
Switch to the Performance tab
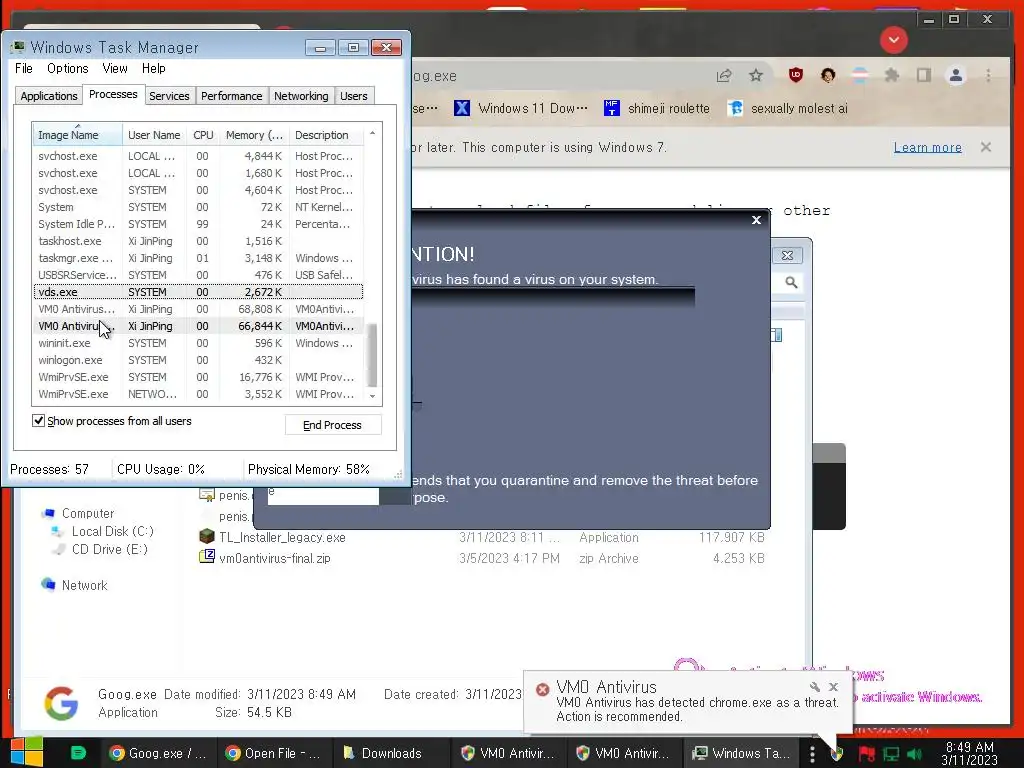231,96
